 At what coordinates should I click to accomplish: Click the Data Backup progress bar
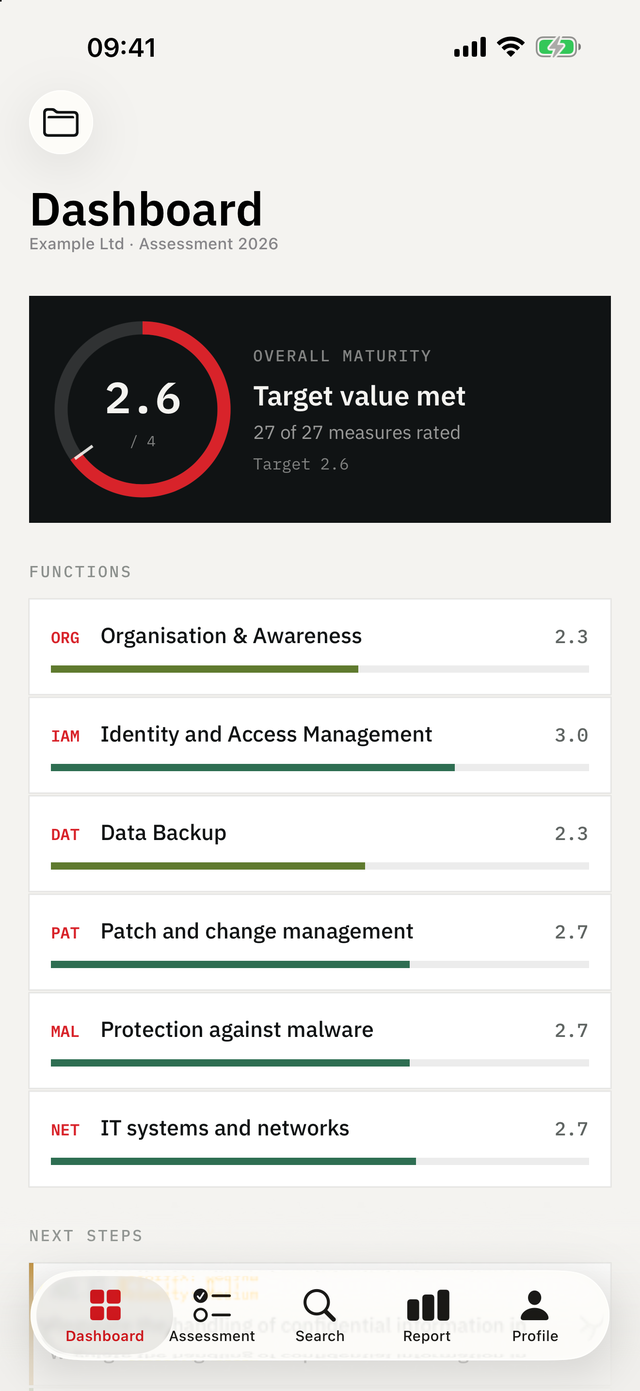pyautogui.click(x=320, y=866)
